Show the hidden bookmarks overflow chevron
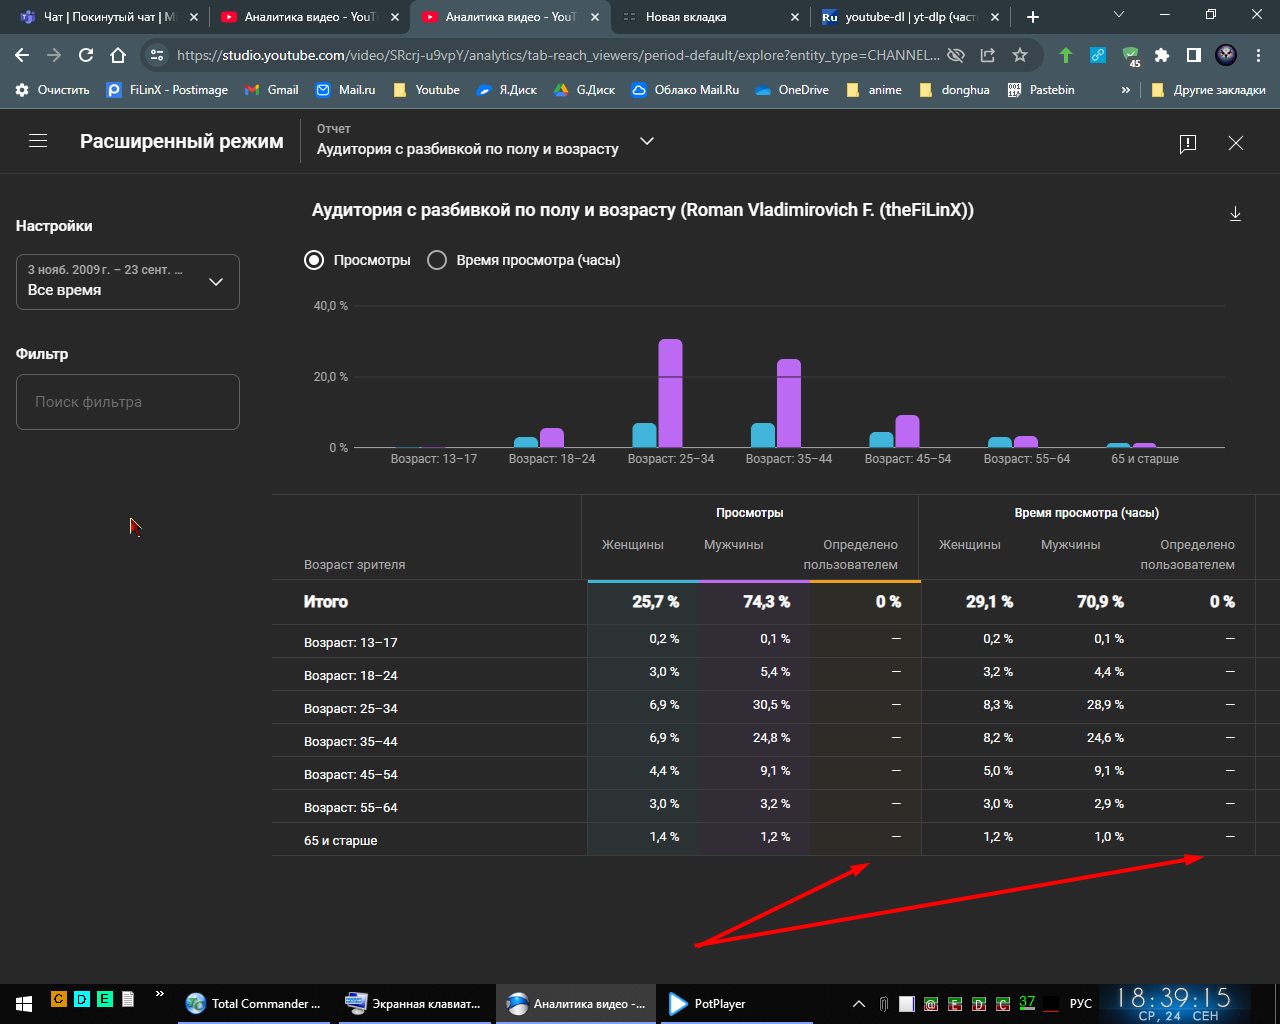The width and height of the screenshot is (1280, 1024). [x=1126, y=90]
